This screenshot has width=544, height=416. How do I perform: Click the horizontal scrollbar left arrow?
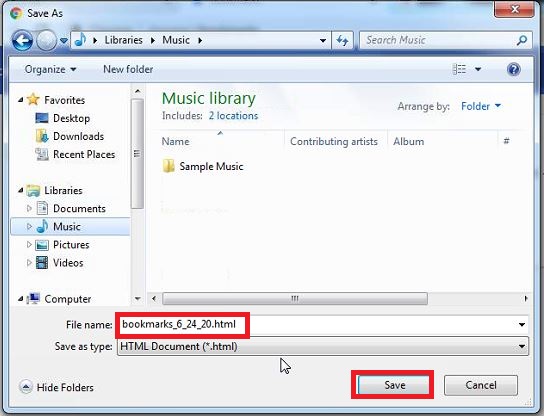tap(154, 298)
